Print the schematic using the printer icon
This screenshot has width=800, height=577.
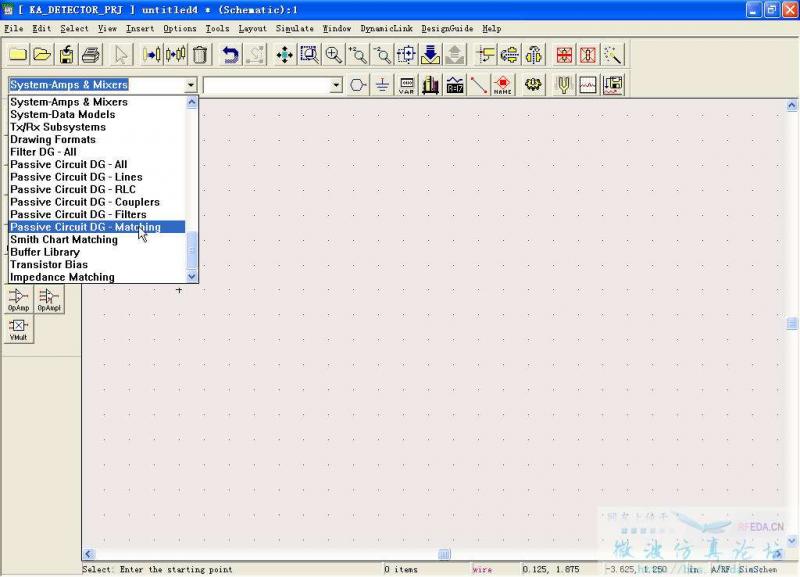pos(91,55)
